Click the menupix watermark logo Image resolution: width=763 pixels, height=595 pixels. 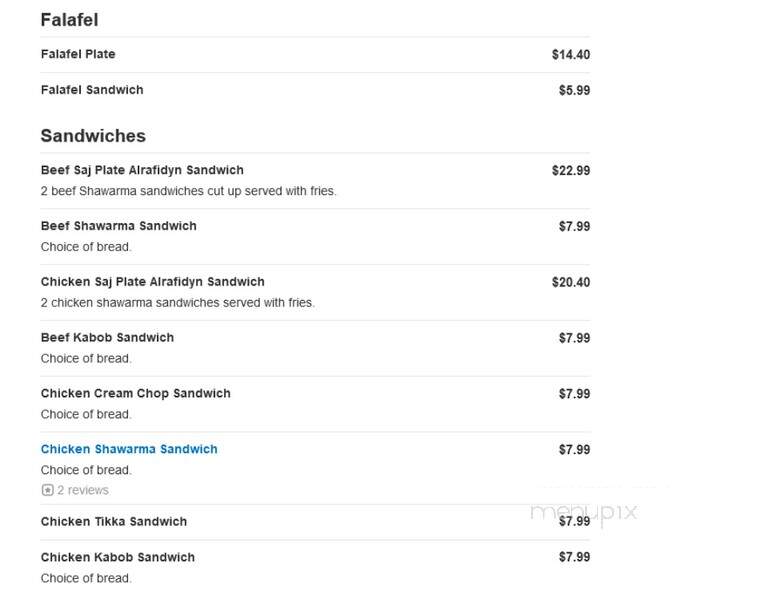(x=583, y=513)
